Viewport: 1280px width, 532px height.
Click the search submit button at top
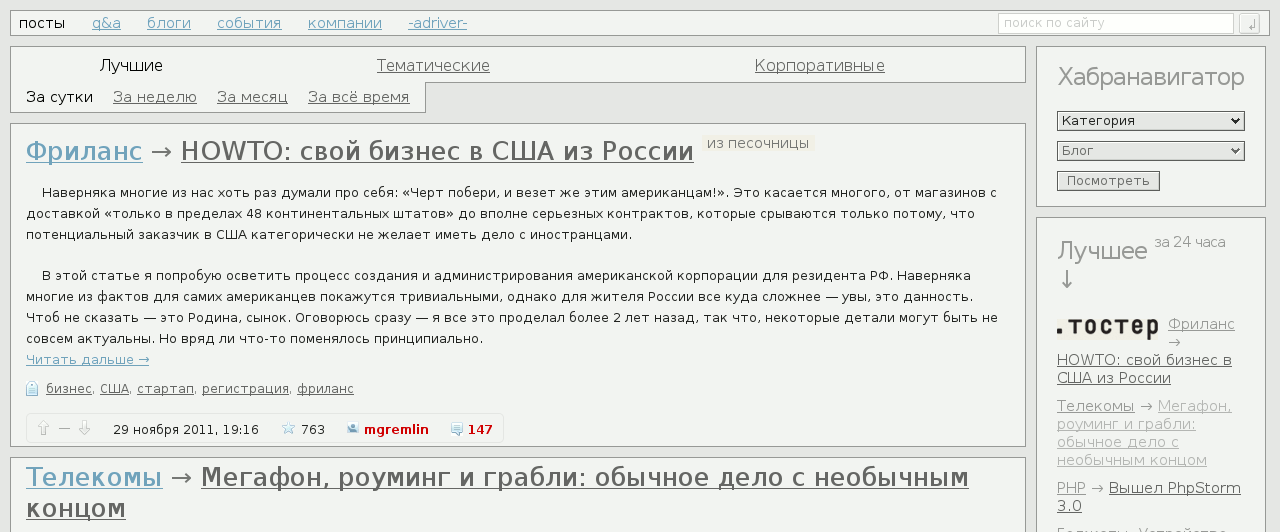click(1249, 23)
